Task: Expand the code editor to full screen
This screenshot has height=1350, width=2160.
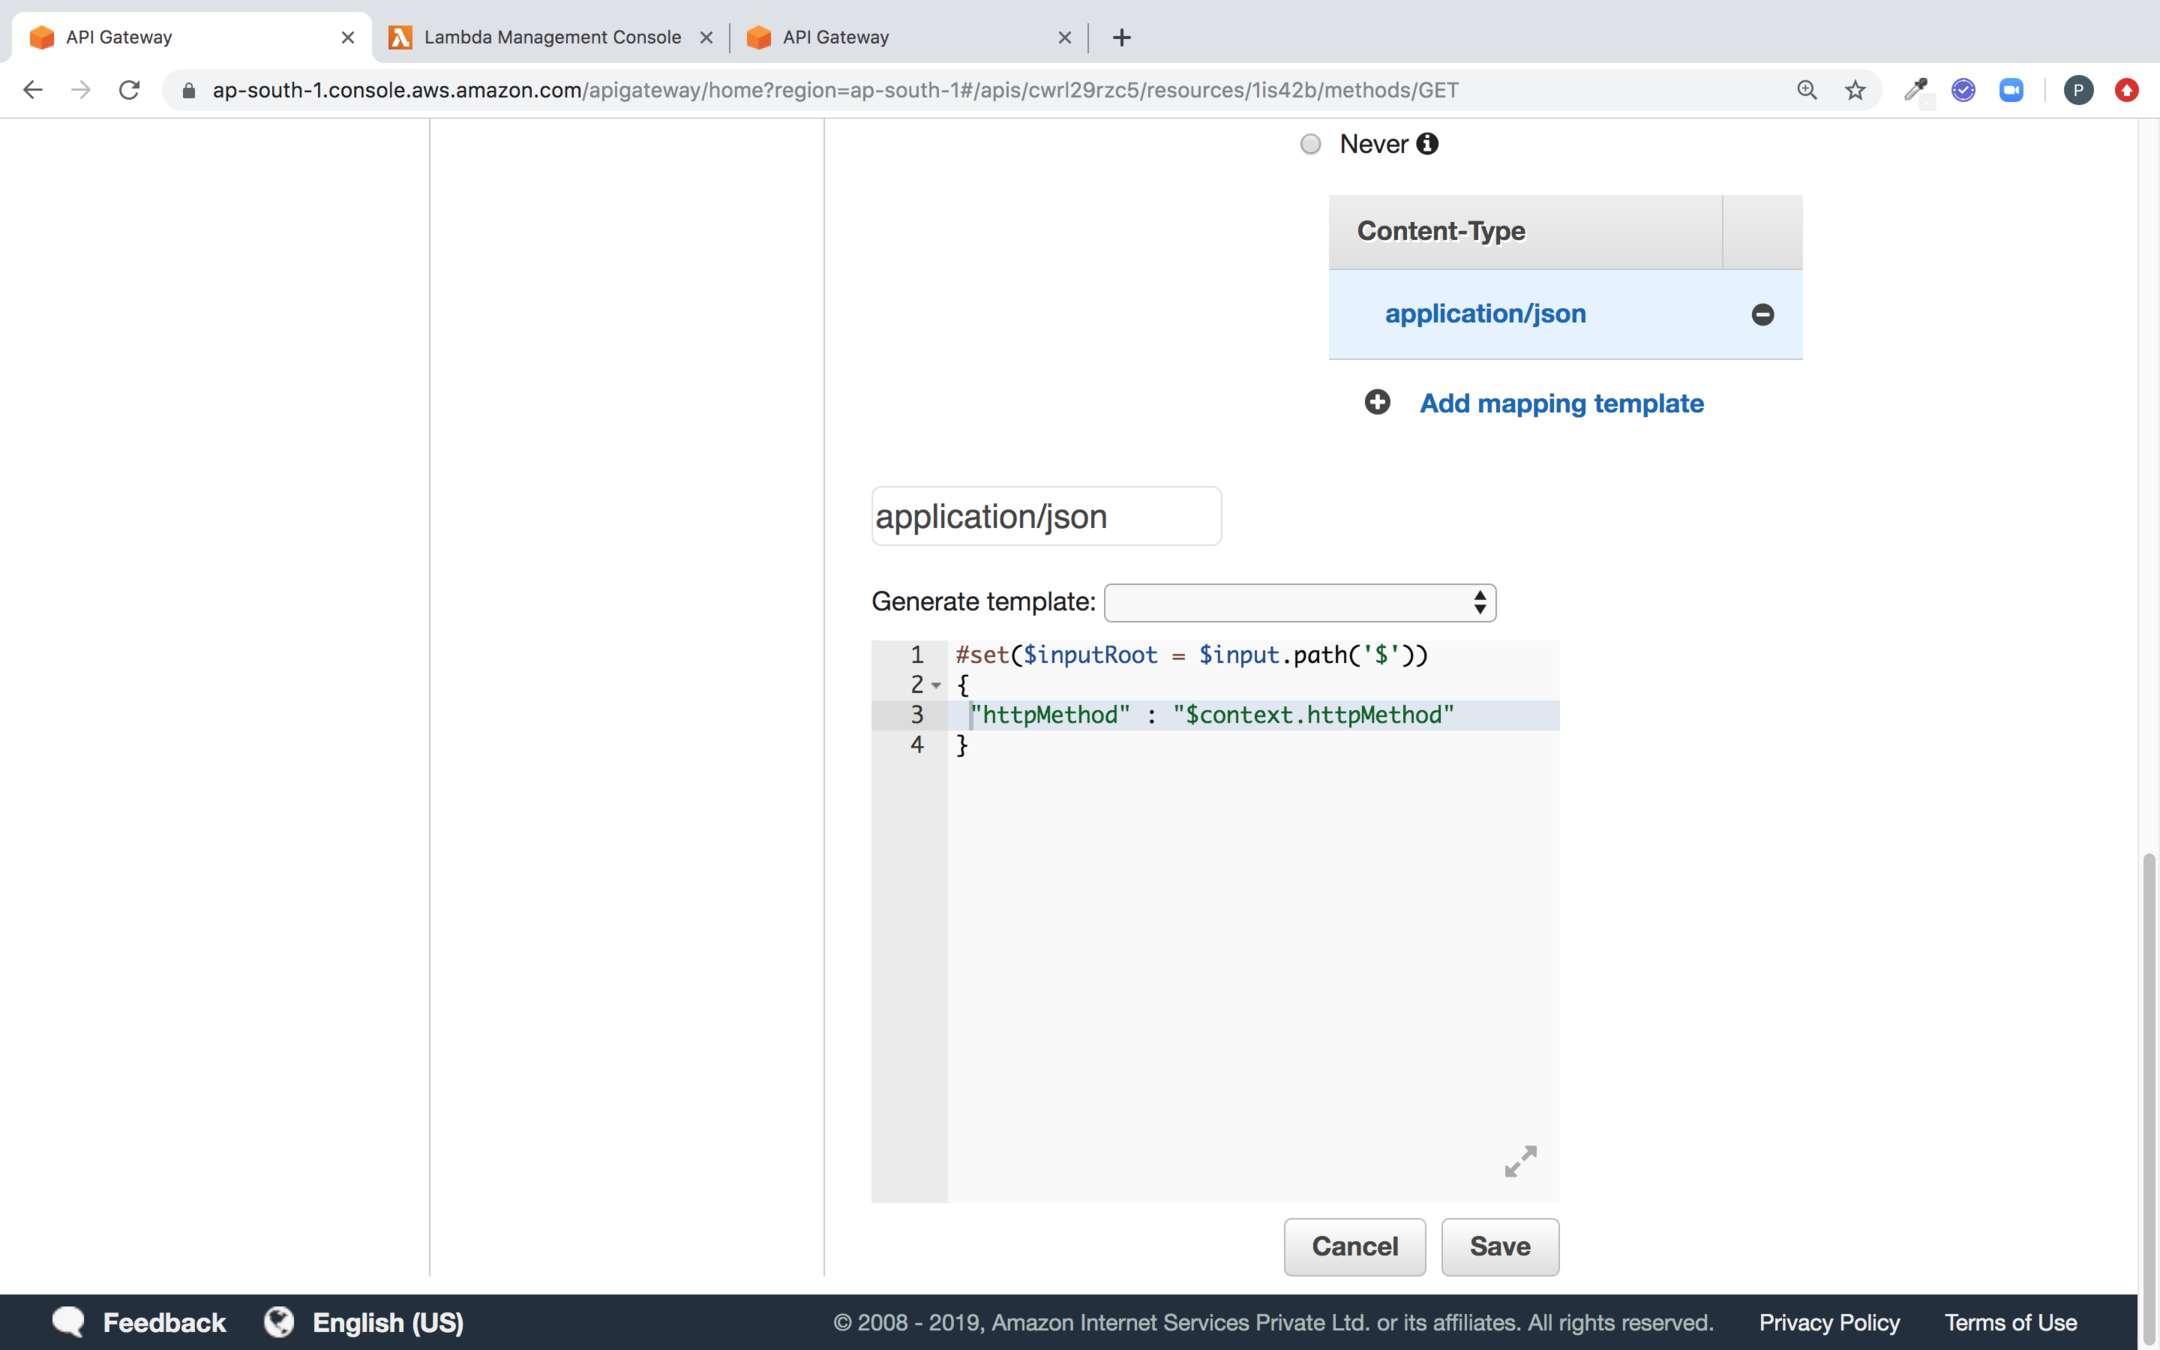Action: tap(1520, 1161)
